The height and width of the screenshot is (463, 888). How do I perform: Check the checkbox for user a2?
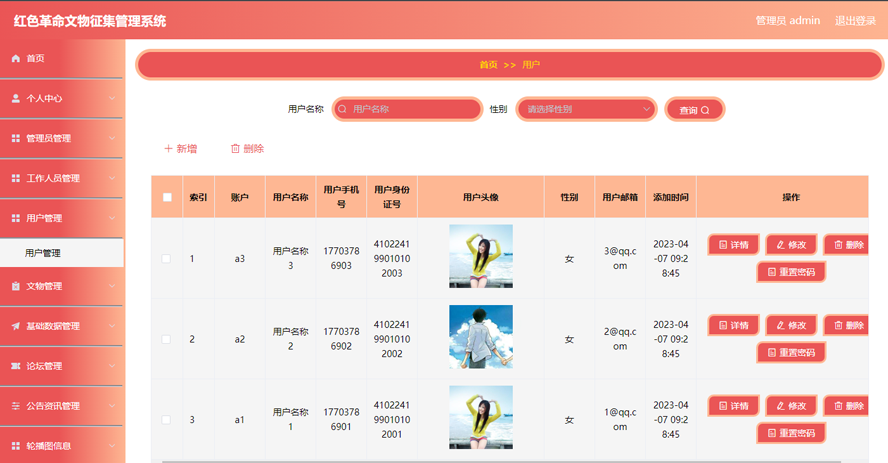(166, 340)
